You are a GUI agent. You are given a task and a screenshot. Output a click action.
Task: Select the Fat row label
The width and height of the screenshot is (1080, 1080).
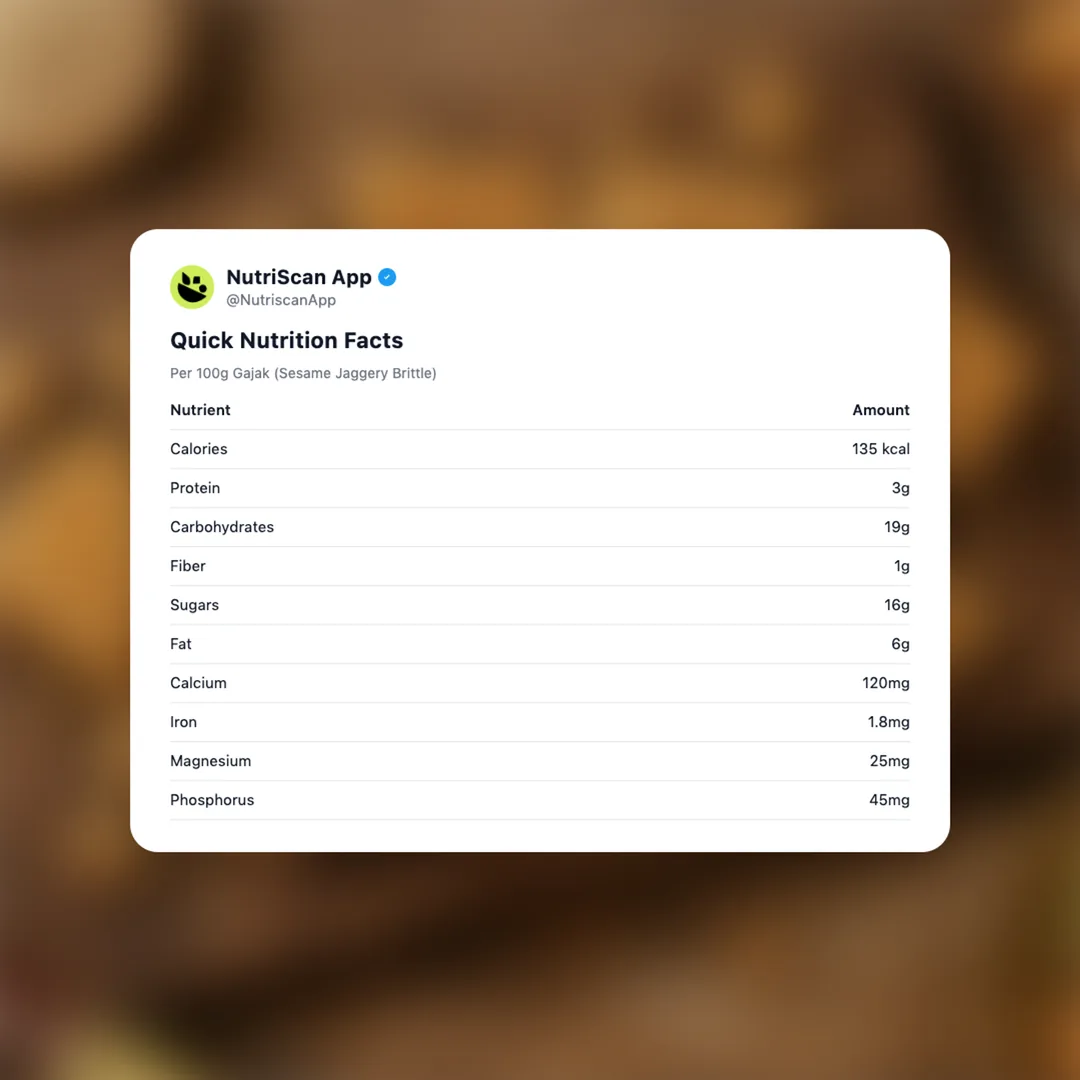pos(181,644)
